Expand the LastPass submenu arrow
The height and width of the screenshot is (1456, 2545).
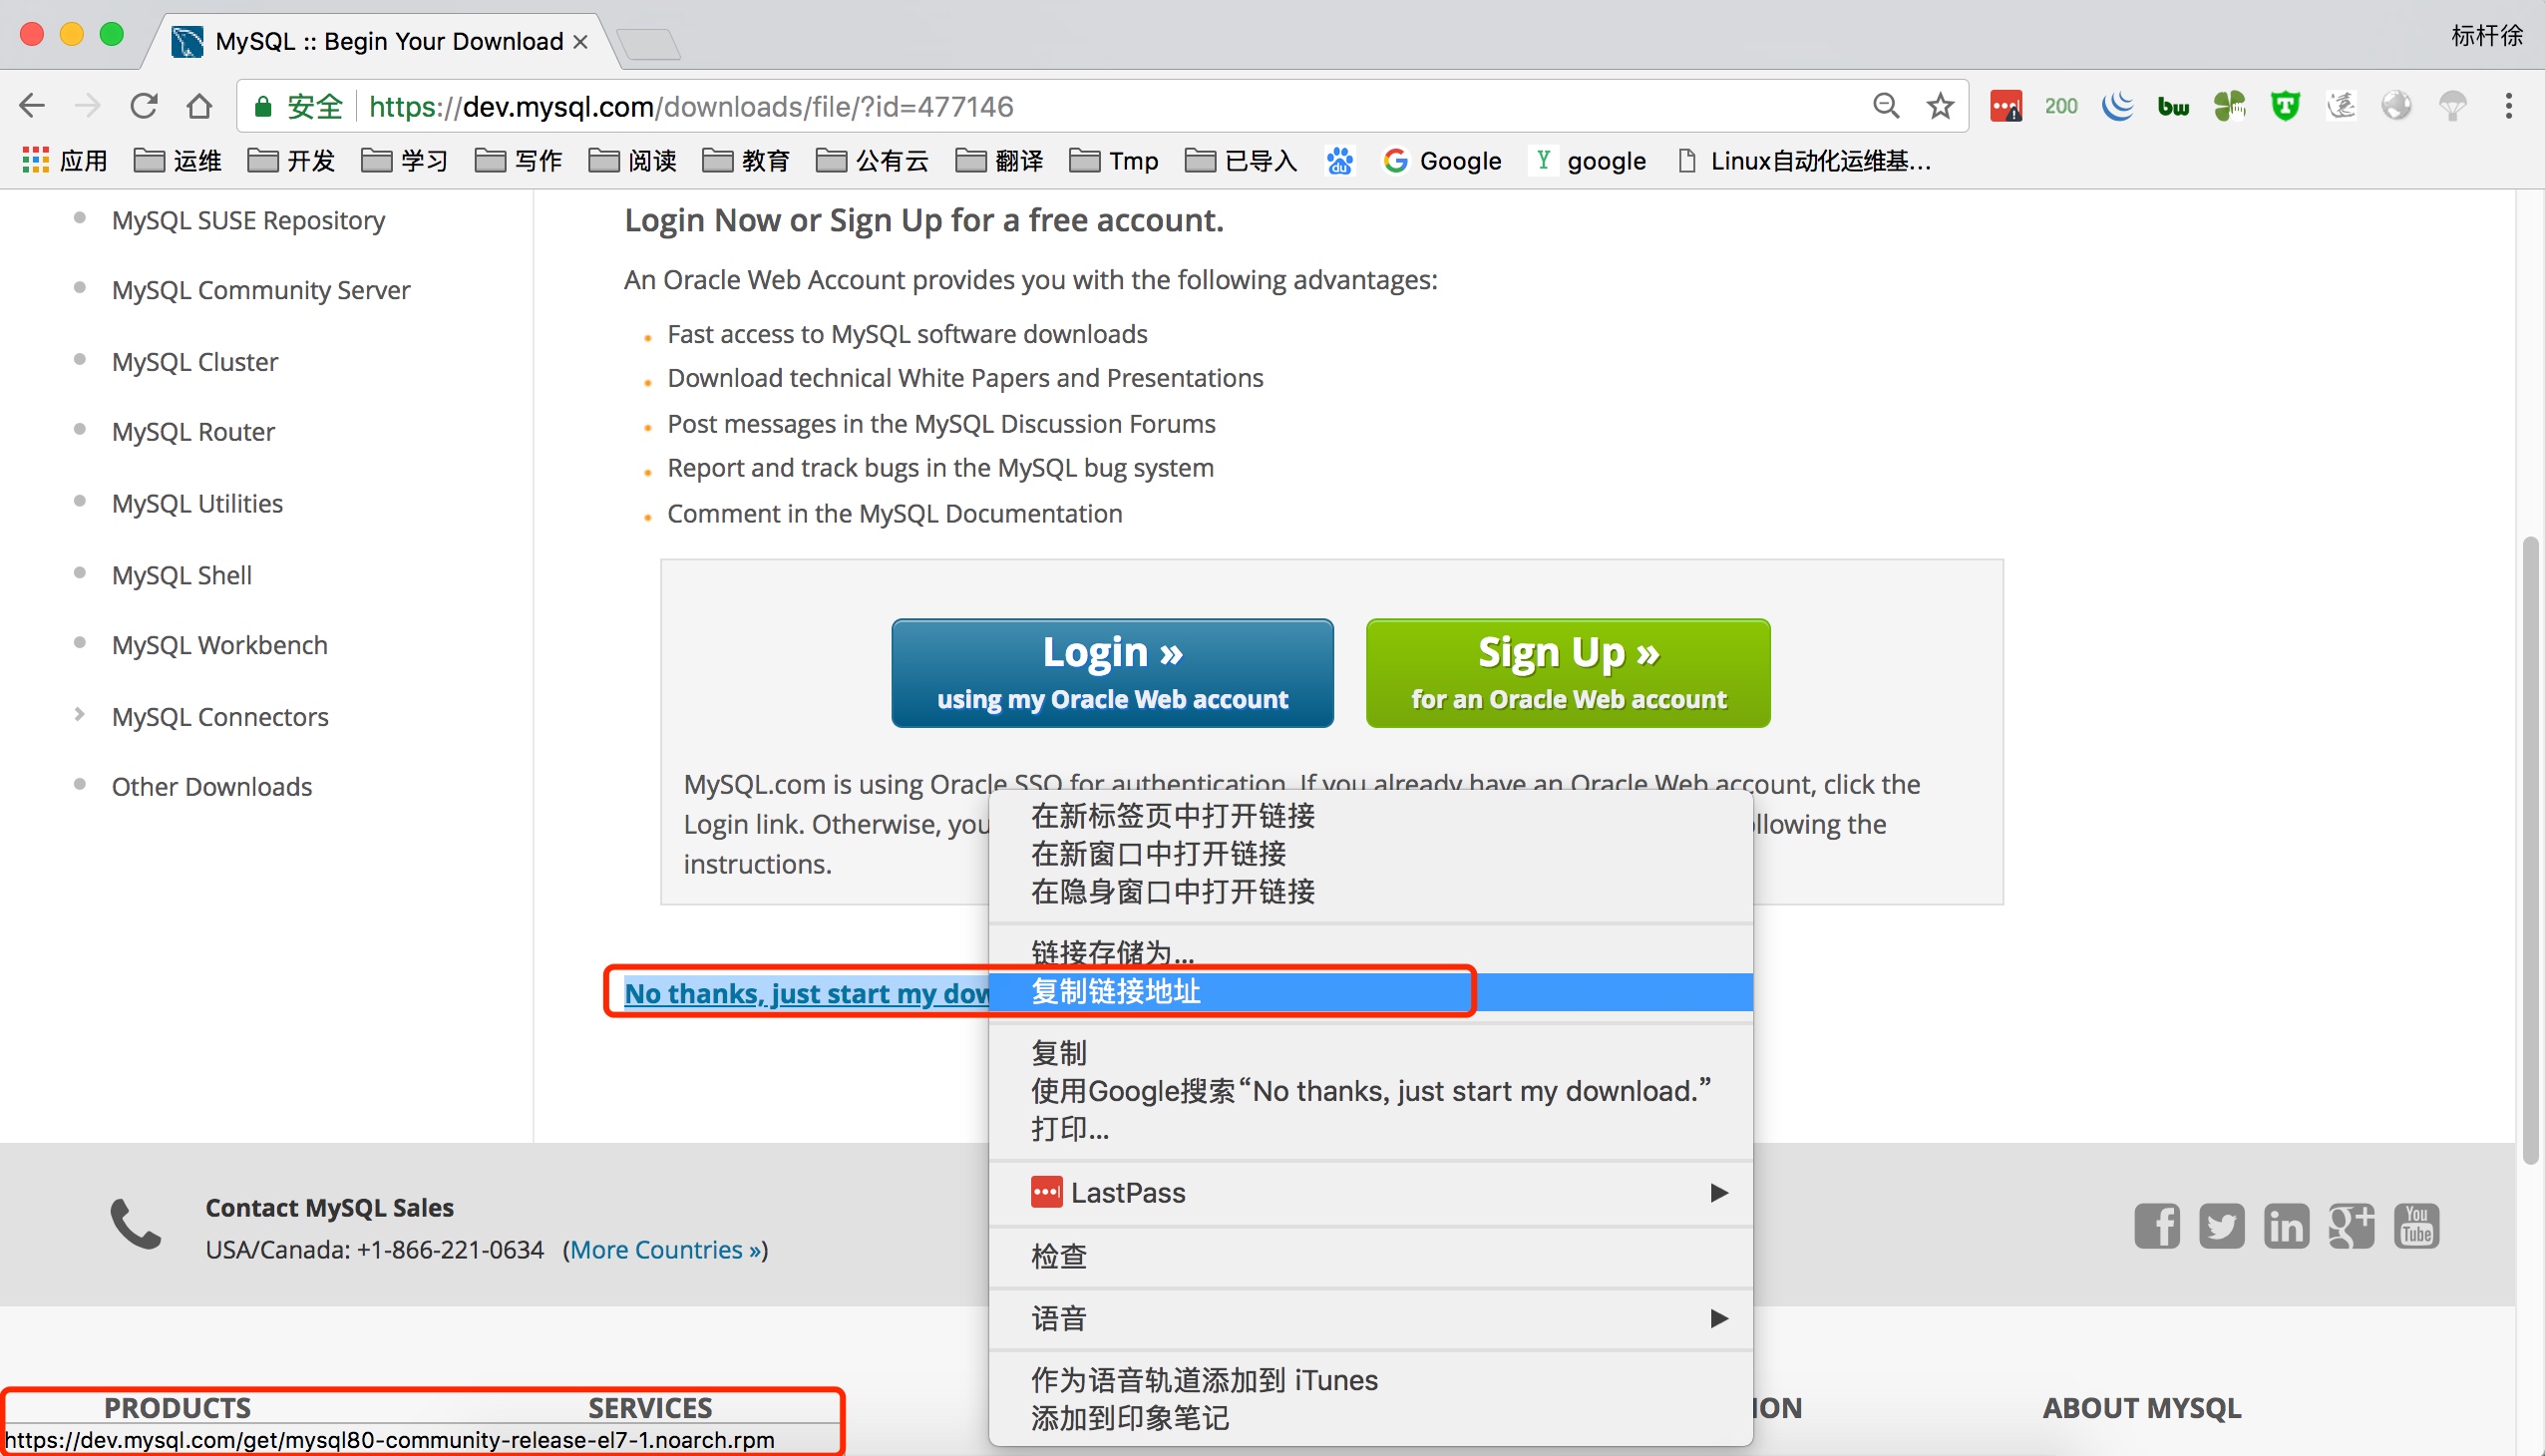pyautogui.click(x=1718, y=1192)
